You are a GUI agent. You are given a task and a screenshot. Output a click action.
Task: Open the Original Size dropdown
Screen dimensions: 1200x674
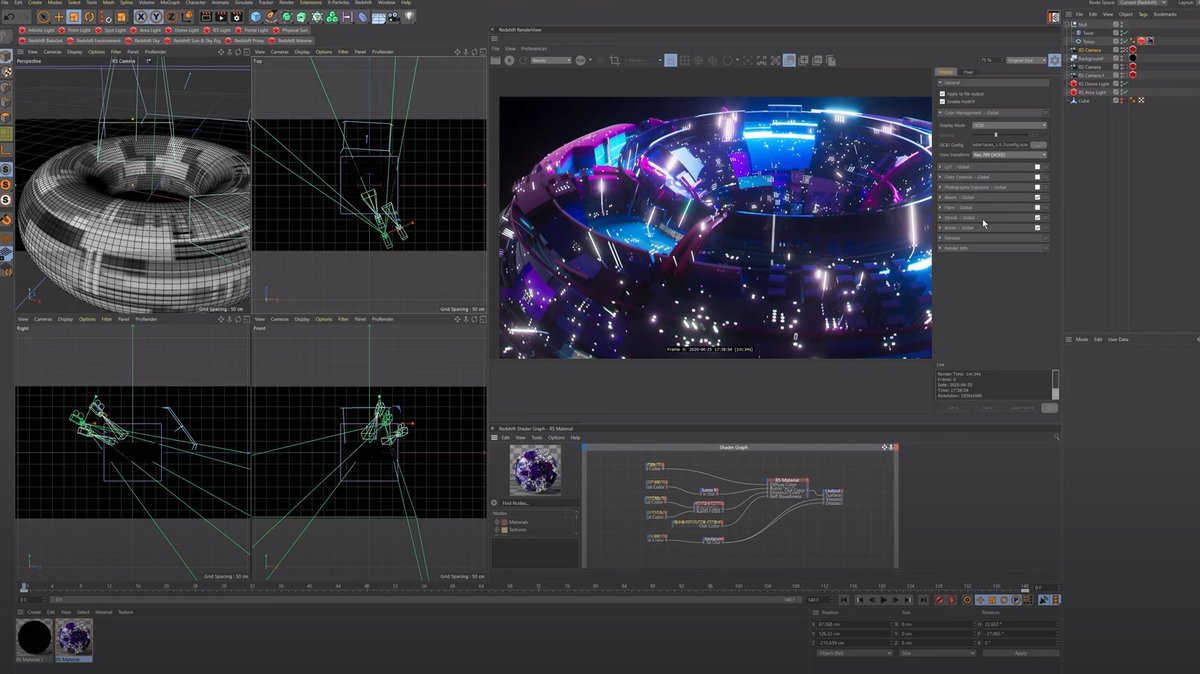[1026, 60]
